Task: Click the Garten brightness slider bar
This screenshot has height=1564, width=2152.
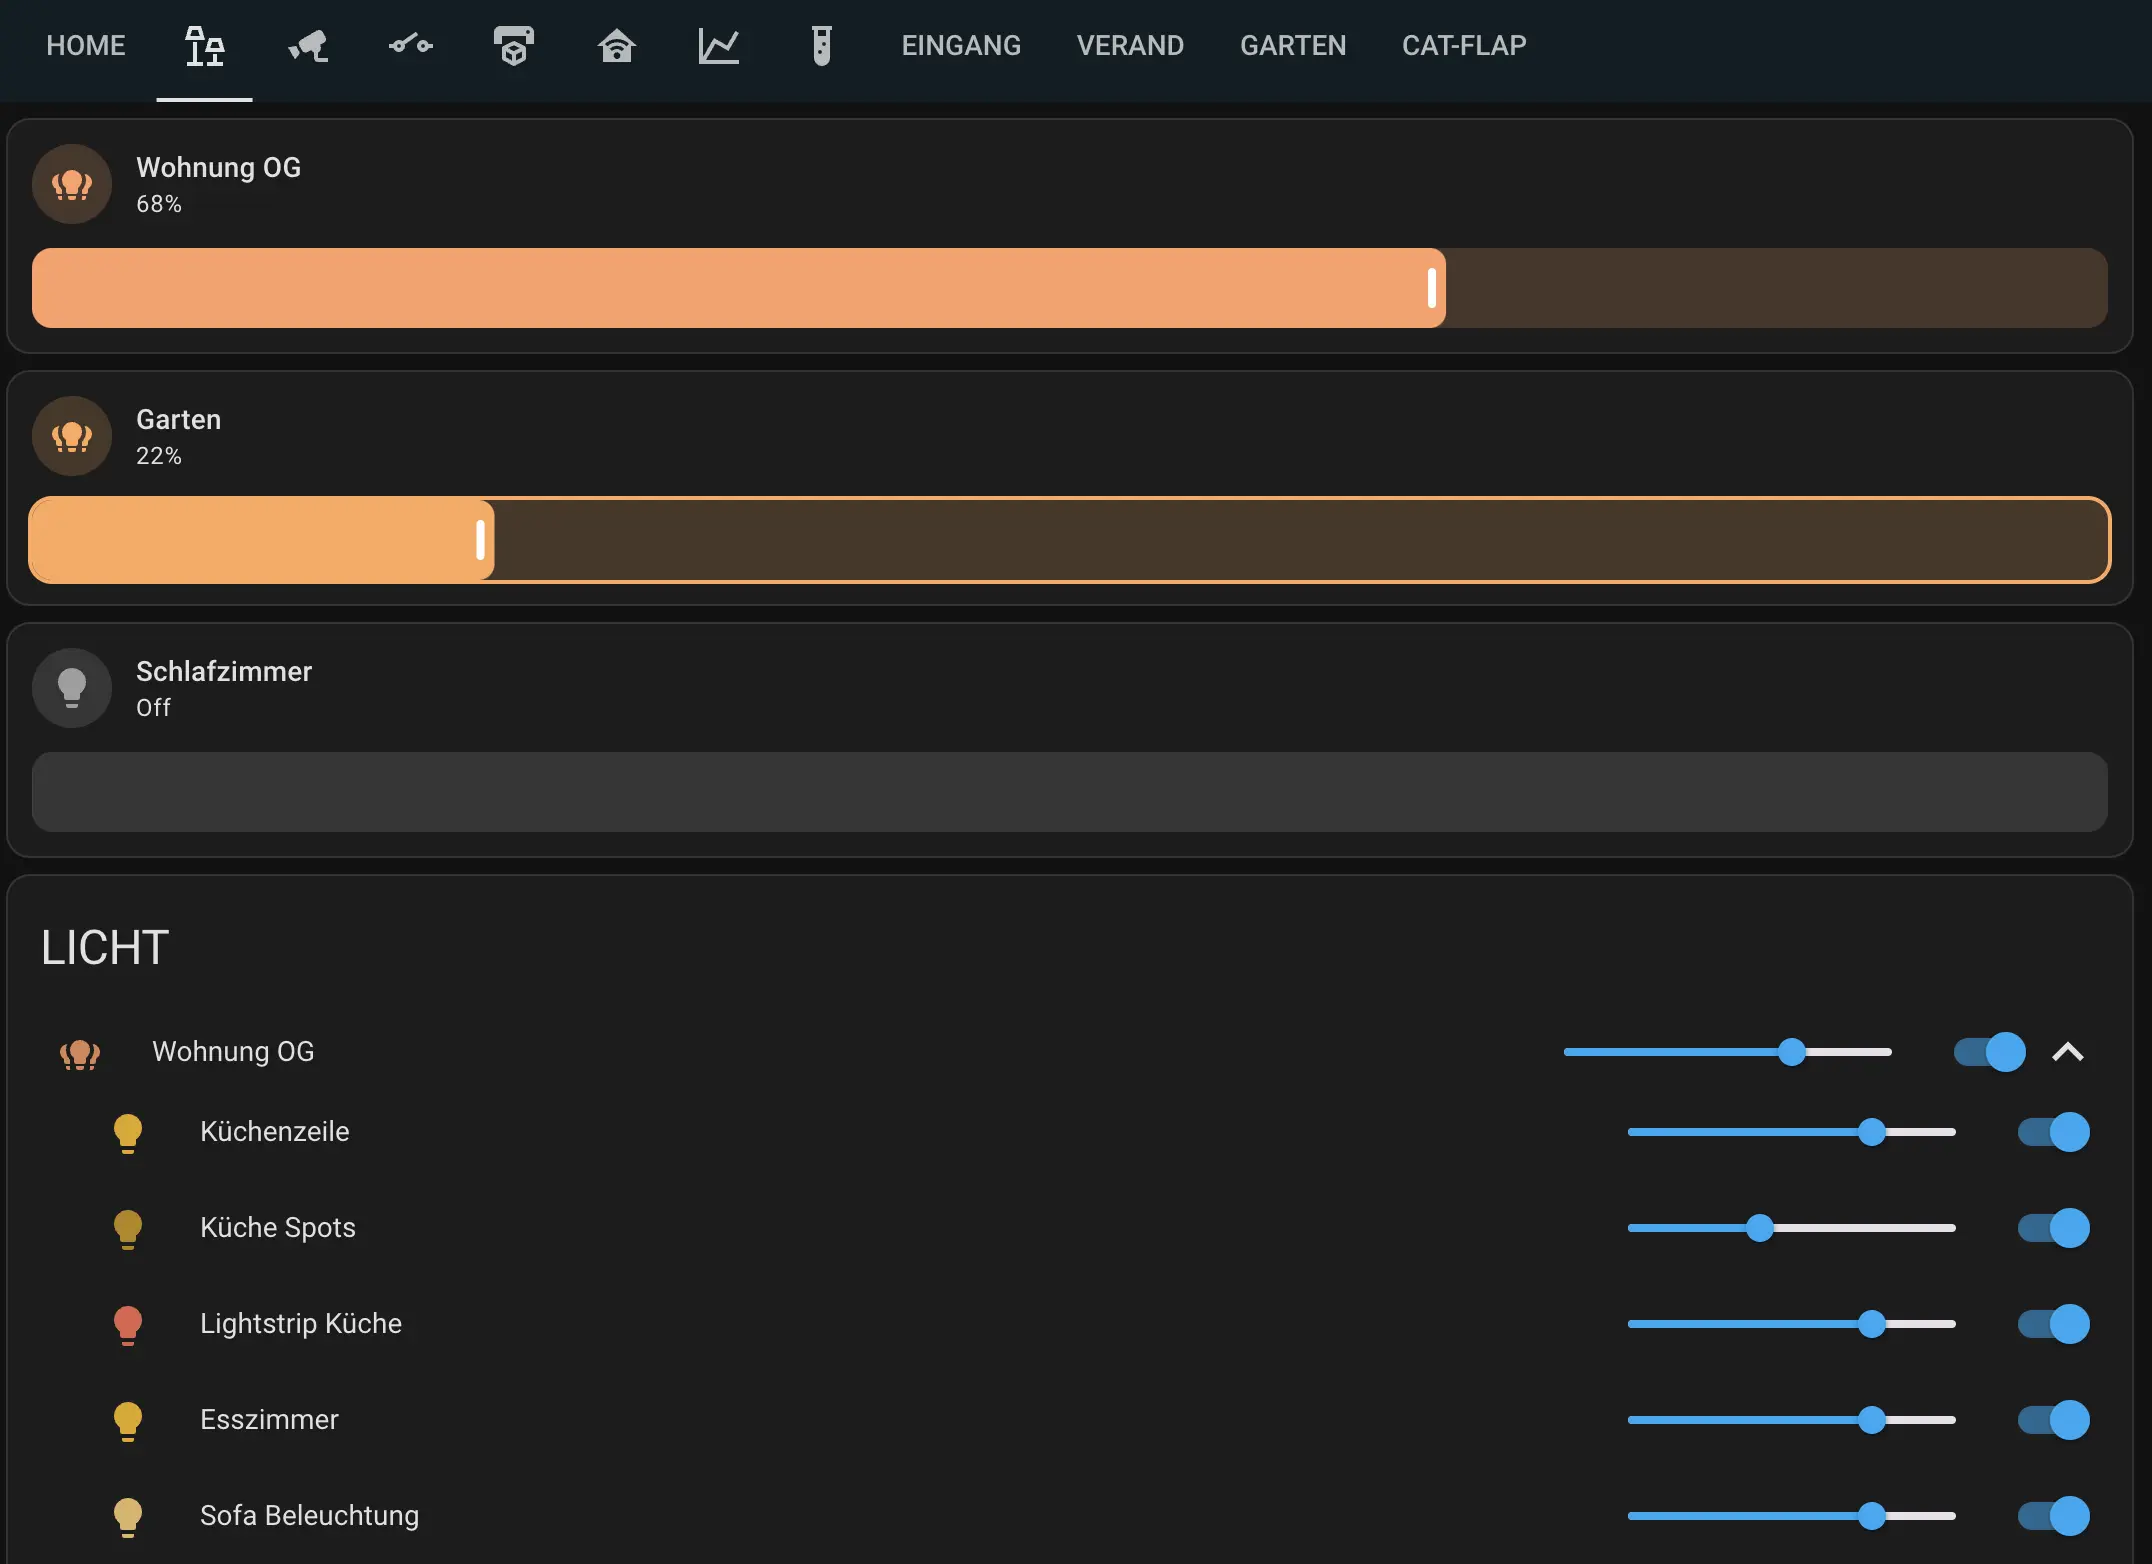Action: [1070, 540]
